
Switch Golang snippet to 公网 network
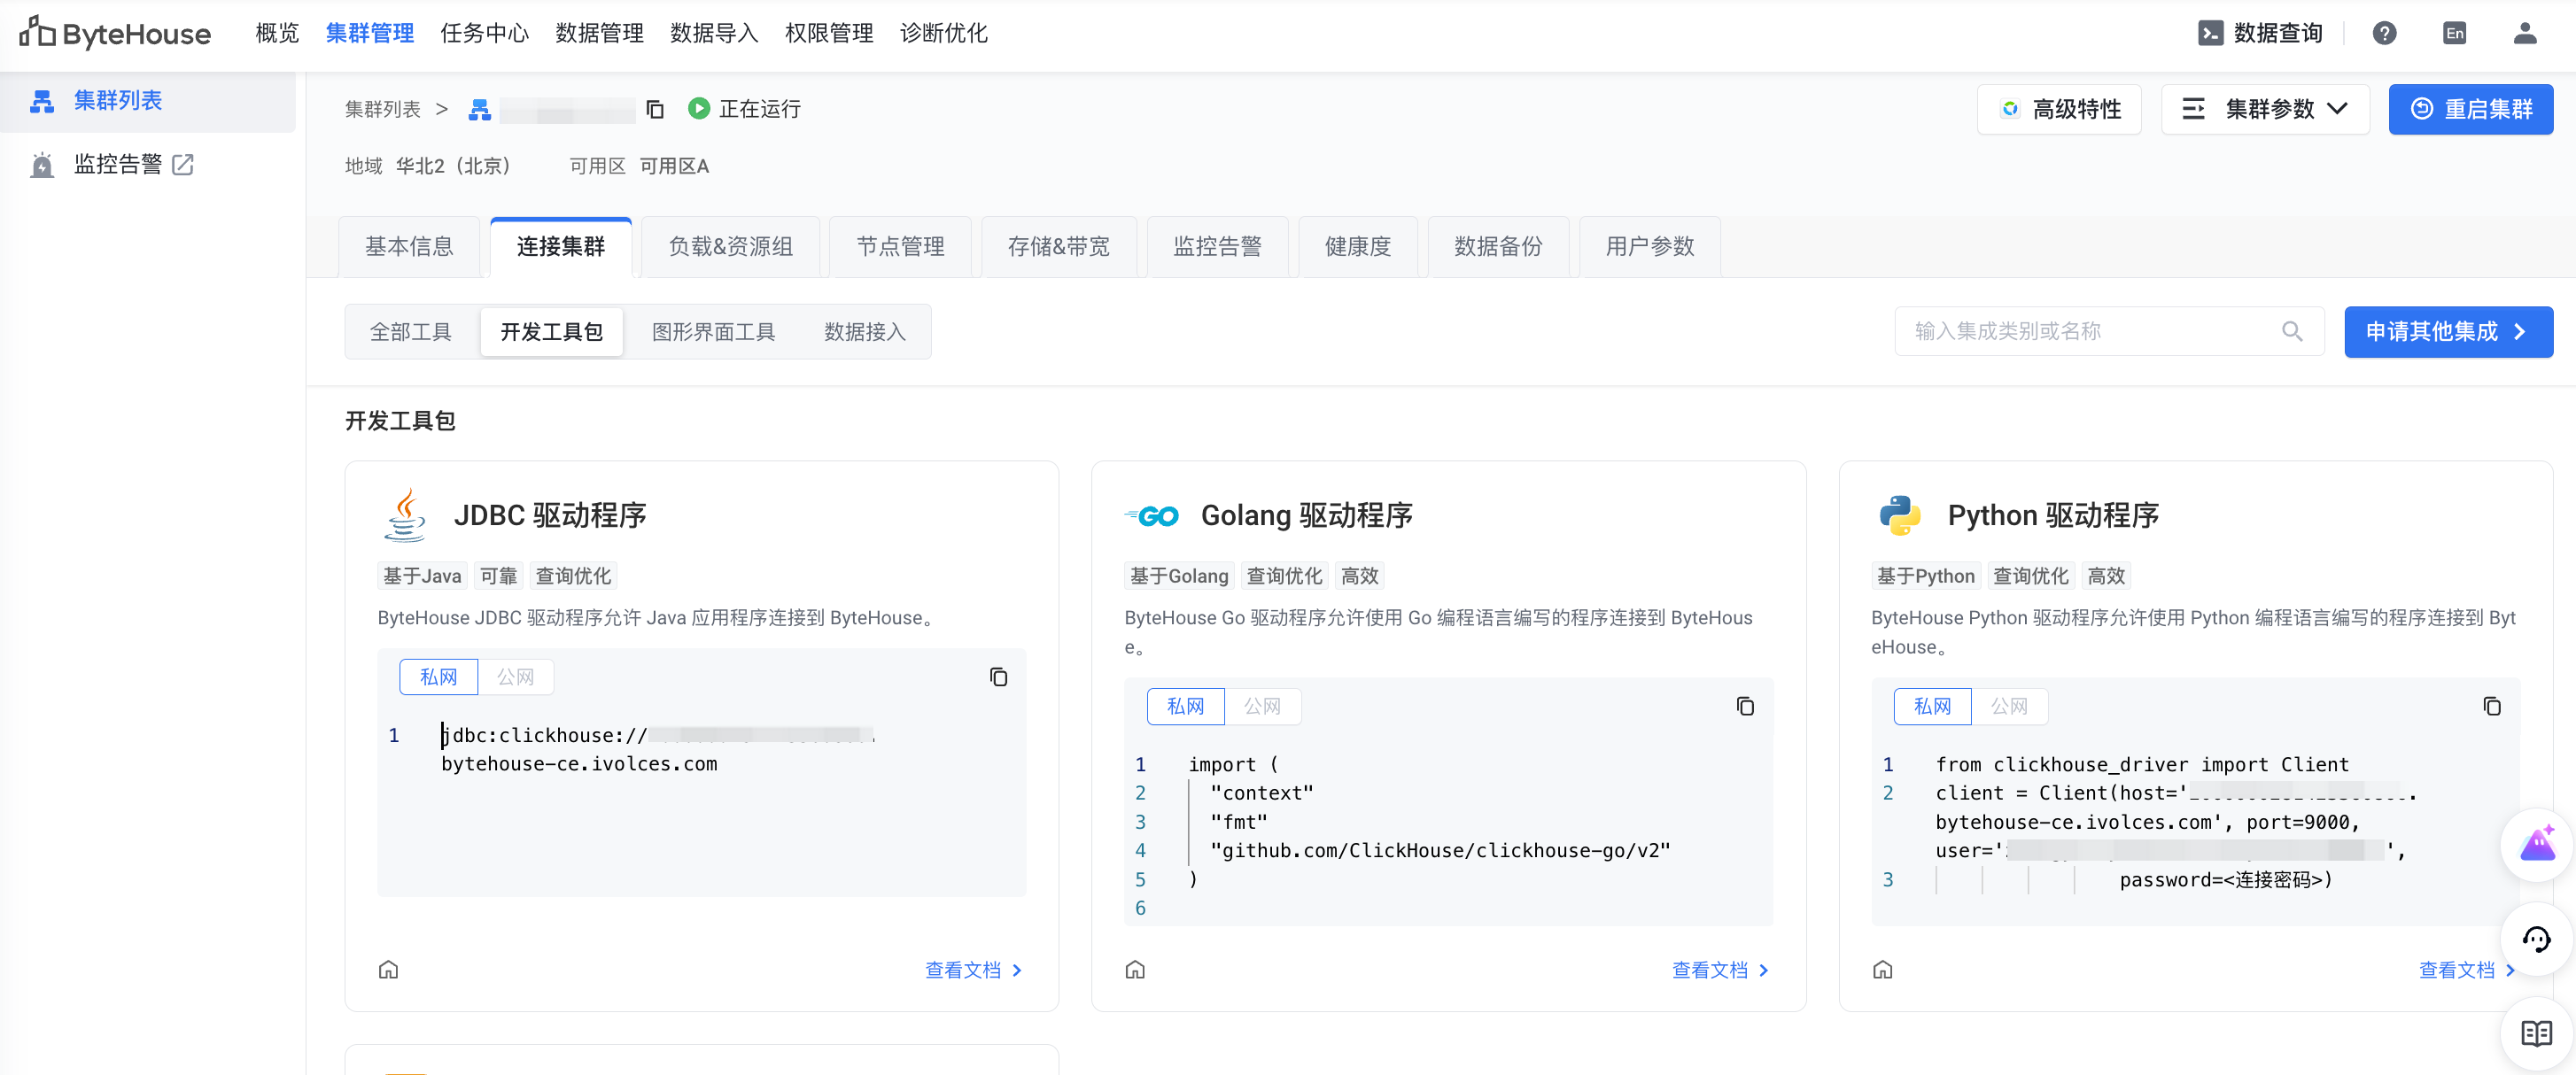tap(1262, 706)
